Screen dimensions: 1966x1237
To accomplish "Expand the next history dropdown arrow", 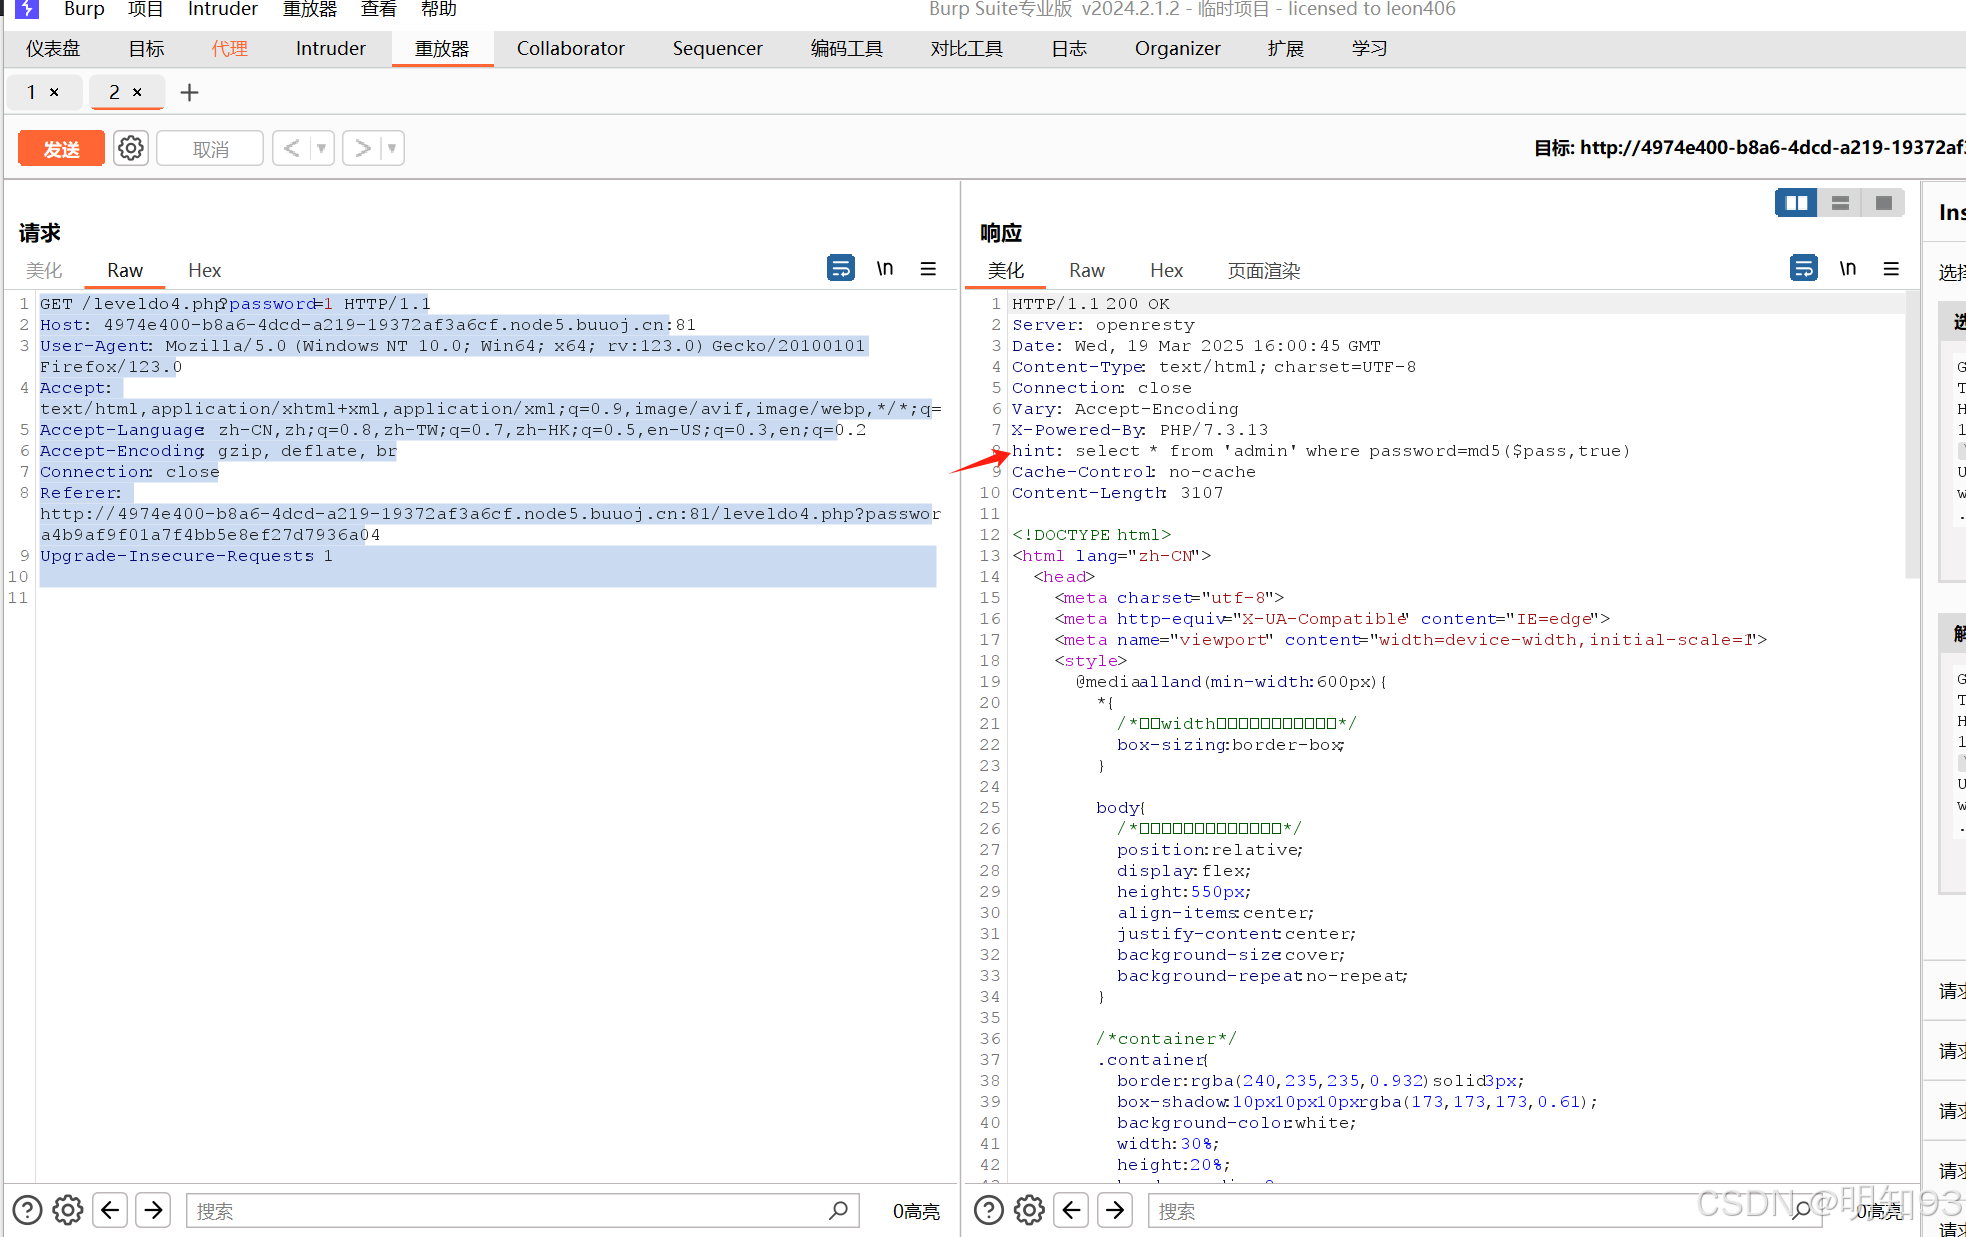I will (392, 148).
